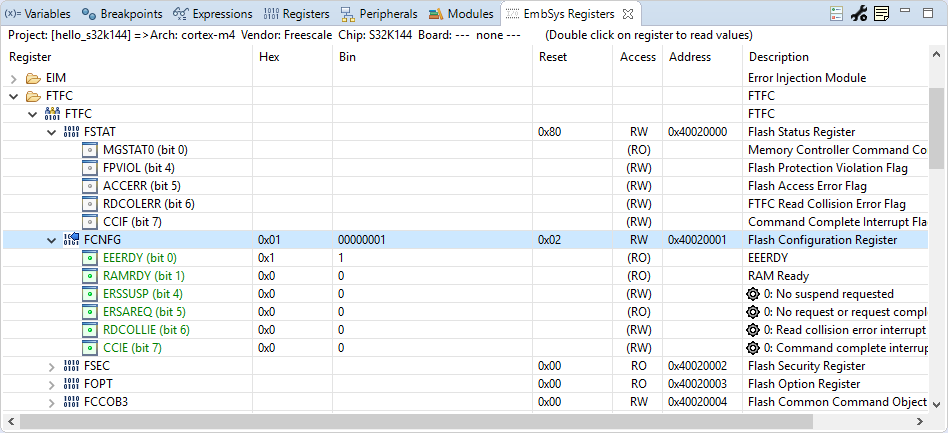Click the MGSTAT0 bit field icon
Image resolution: width=948 pixels, height=433 pixels.
click(89, 150)
